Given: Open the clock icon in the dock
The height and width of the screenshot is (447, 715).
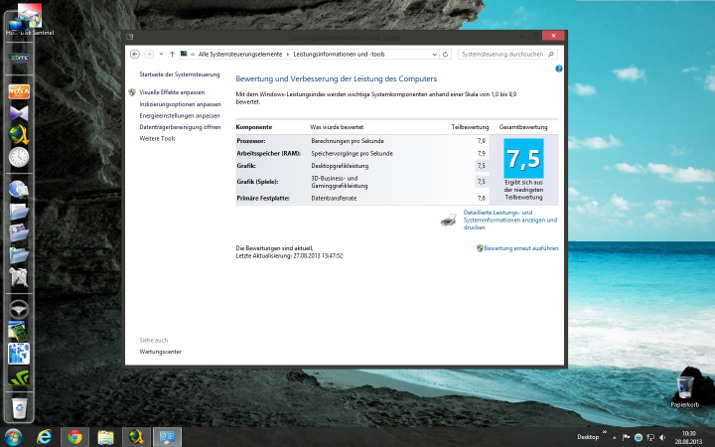Looking at the screenshot, I should [19, 157].
